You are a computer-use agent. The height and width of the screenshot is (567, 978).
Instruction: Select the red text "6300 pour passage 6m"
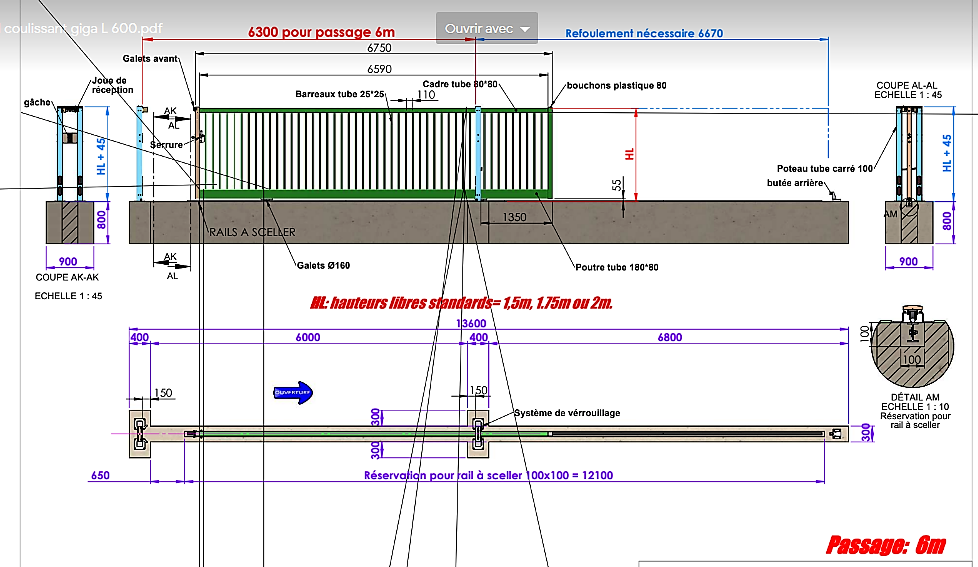click(321, 32)
